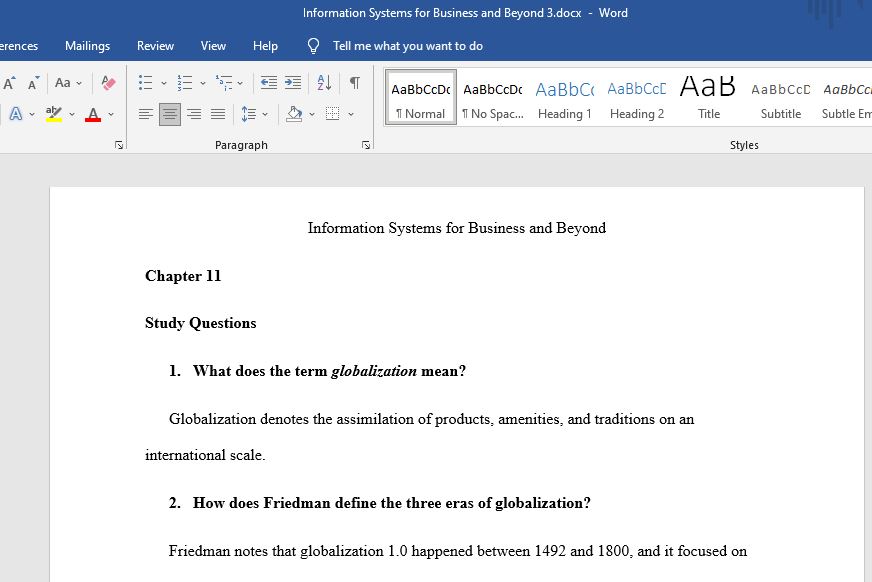Click the Multilevel List icon
This screenshot has width=872, height=582.
pyautogui.click(x=224, y=83)
